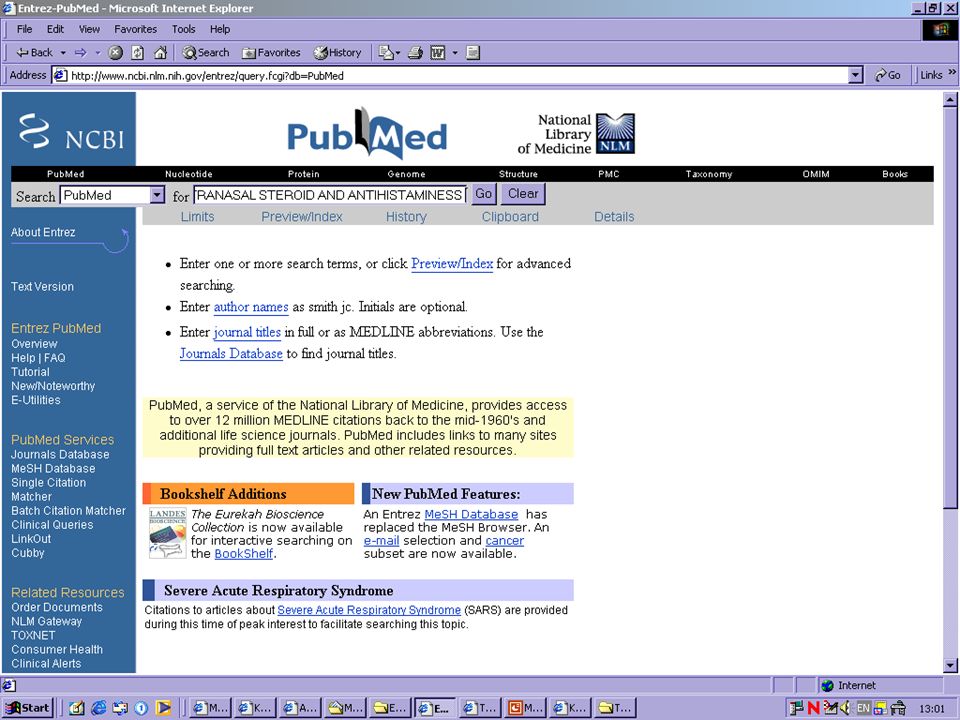Open the author names help link
Viewport: 960px width, 720px height.
[x=251, y=307]
